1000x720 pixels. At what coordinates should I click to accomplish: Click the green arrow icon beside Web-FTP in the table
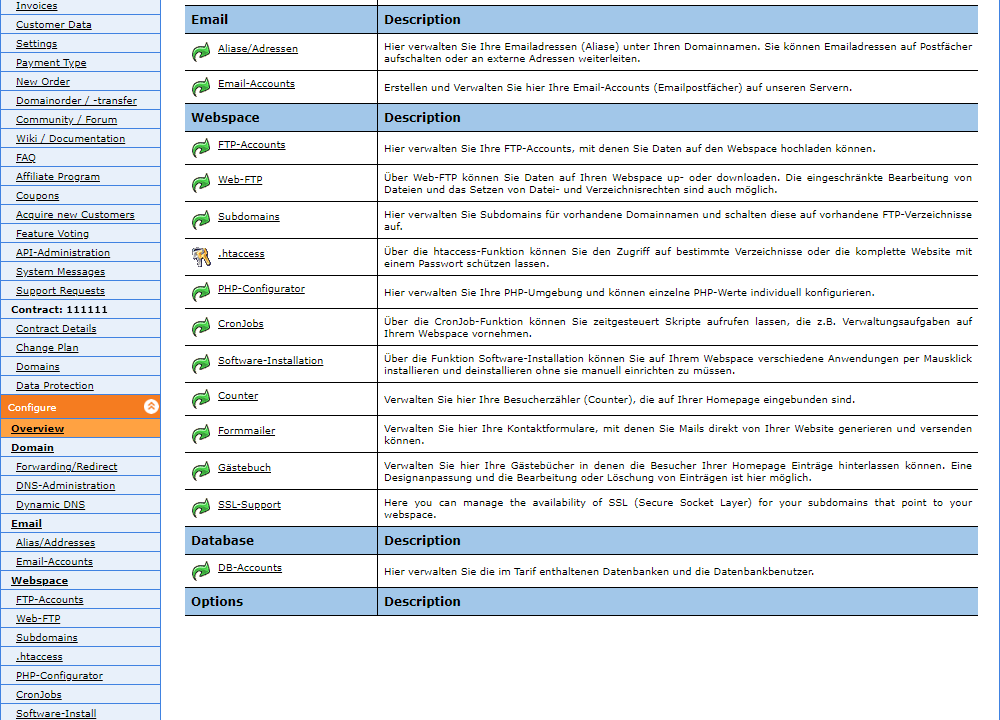[x=201, y=183]
